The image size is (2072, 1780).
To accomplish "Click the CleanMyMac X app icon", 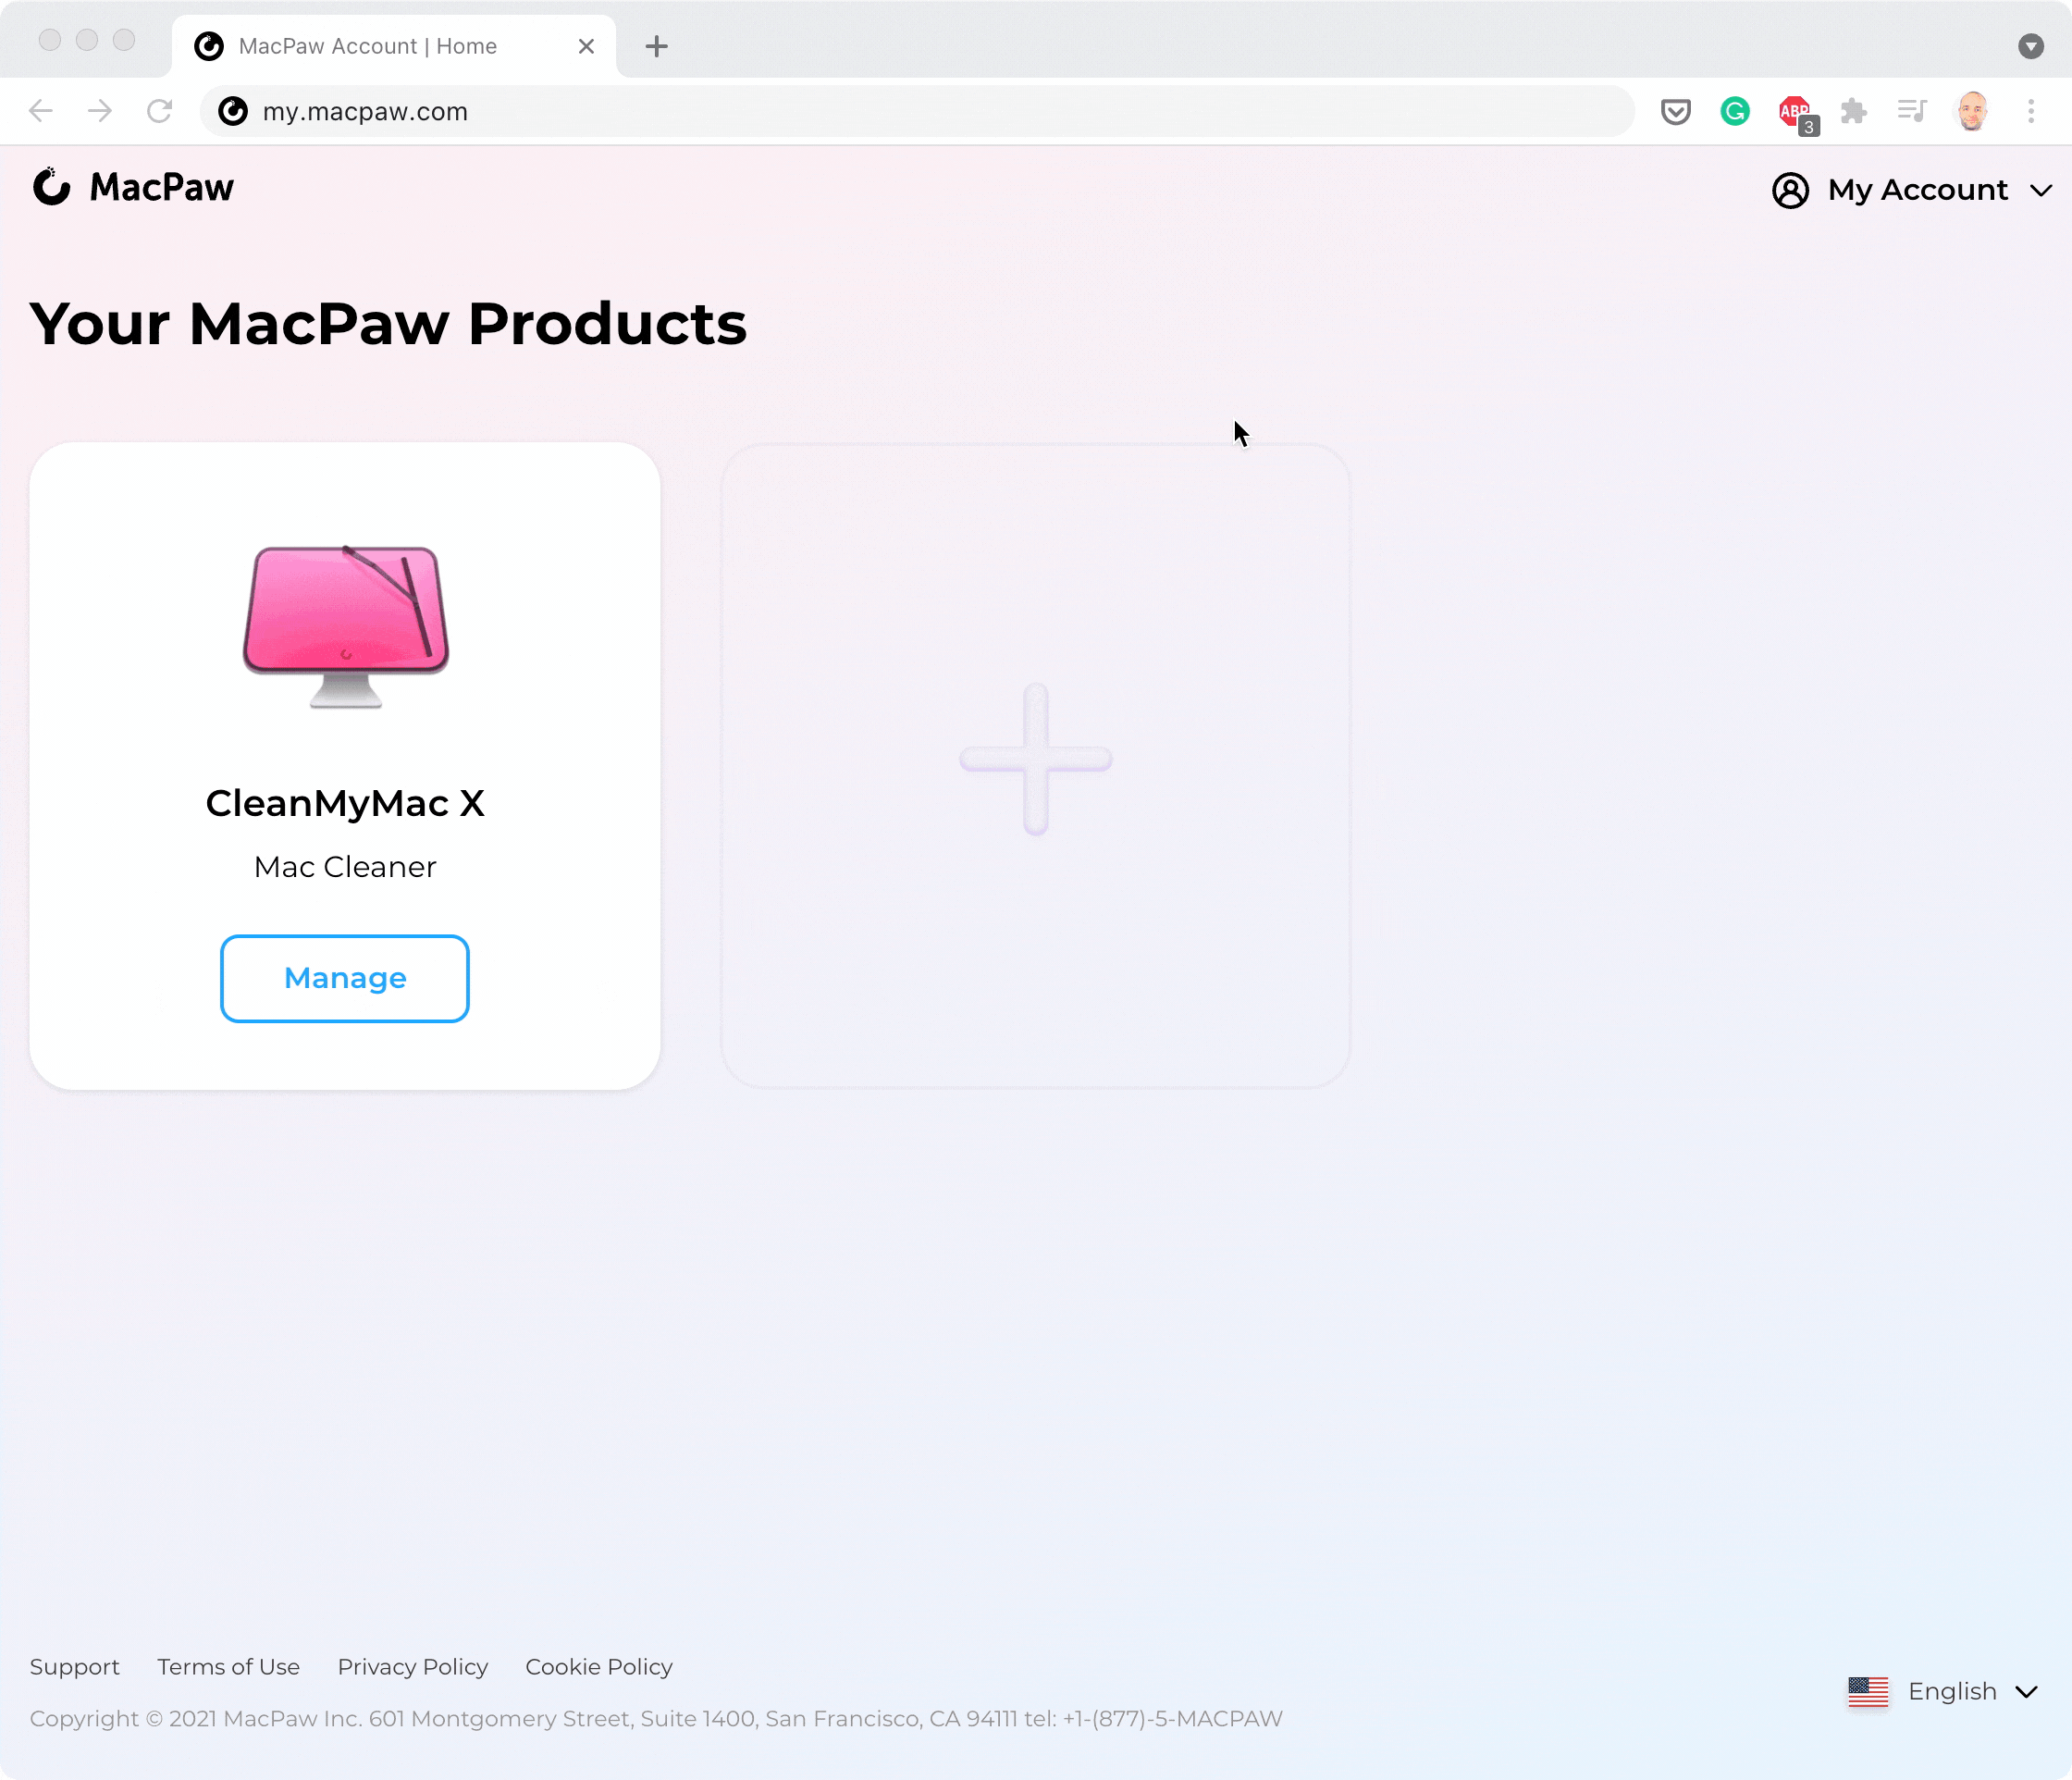I will coord(346,626).
